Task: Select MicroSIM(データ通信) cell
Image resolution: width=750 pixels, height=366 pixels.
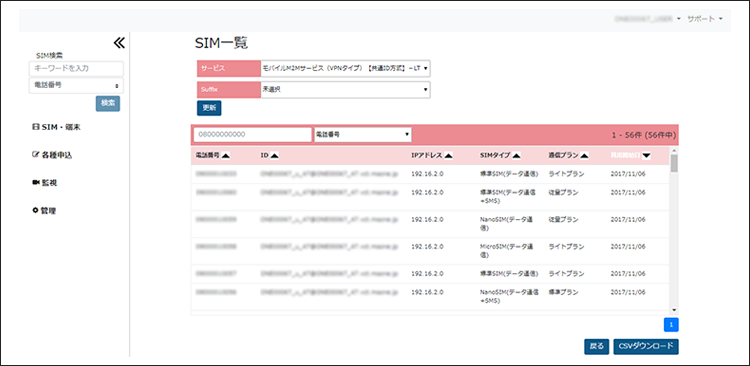Action: (x=507, y=251)
